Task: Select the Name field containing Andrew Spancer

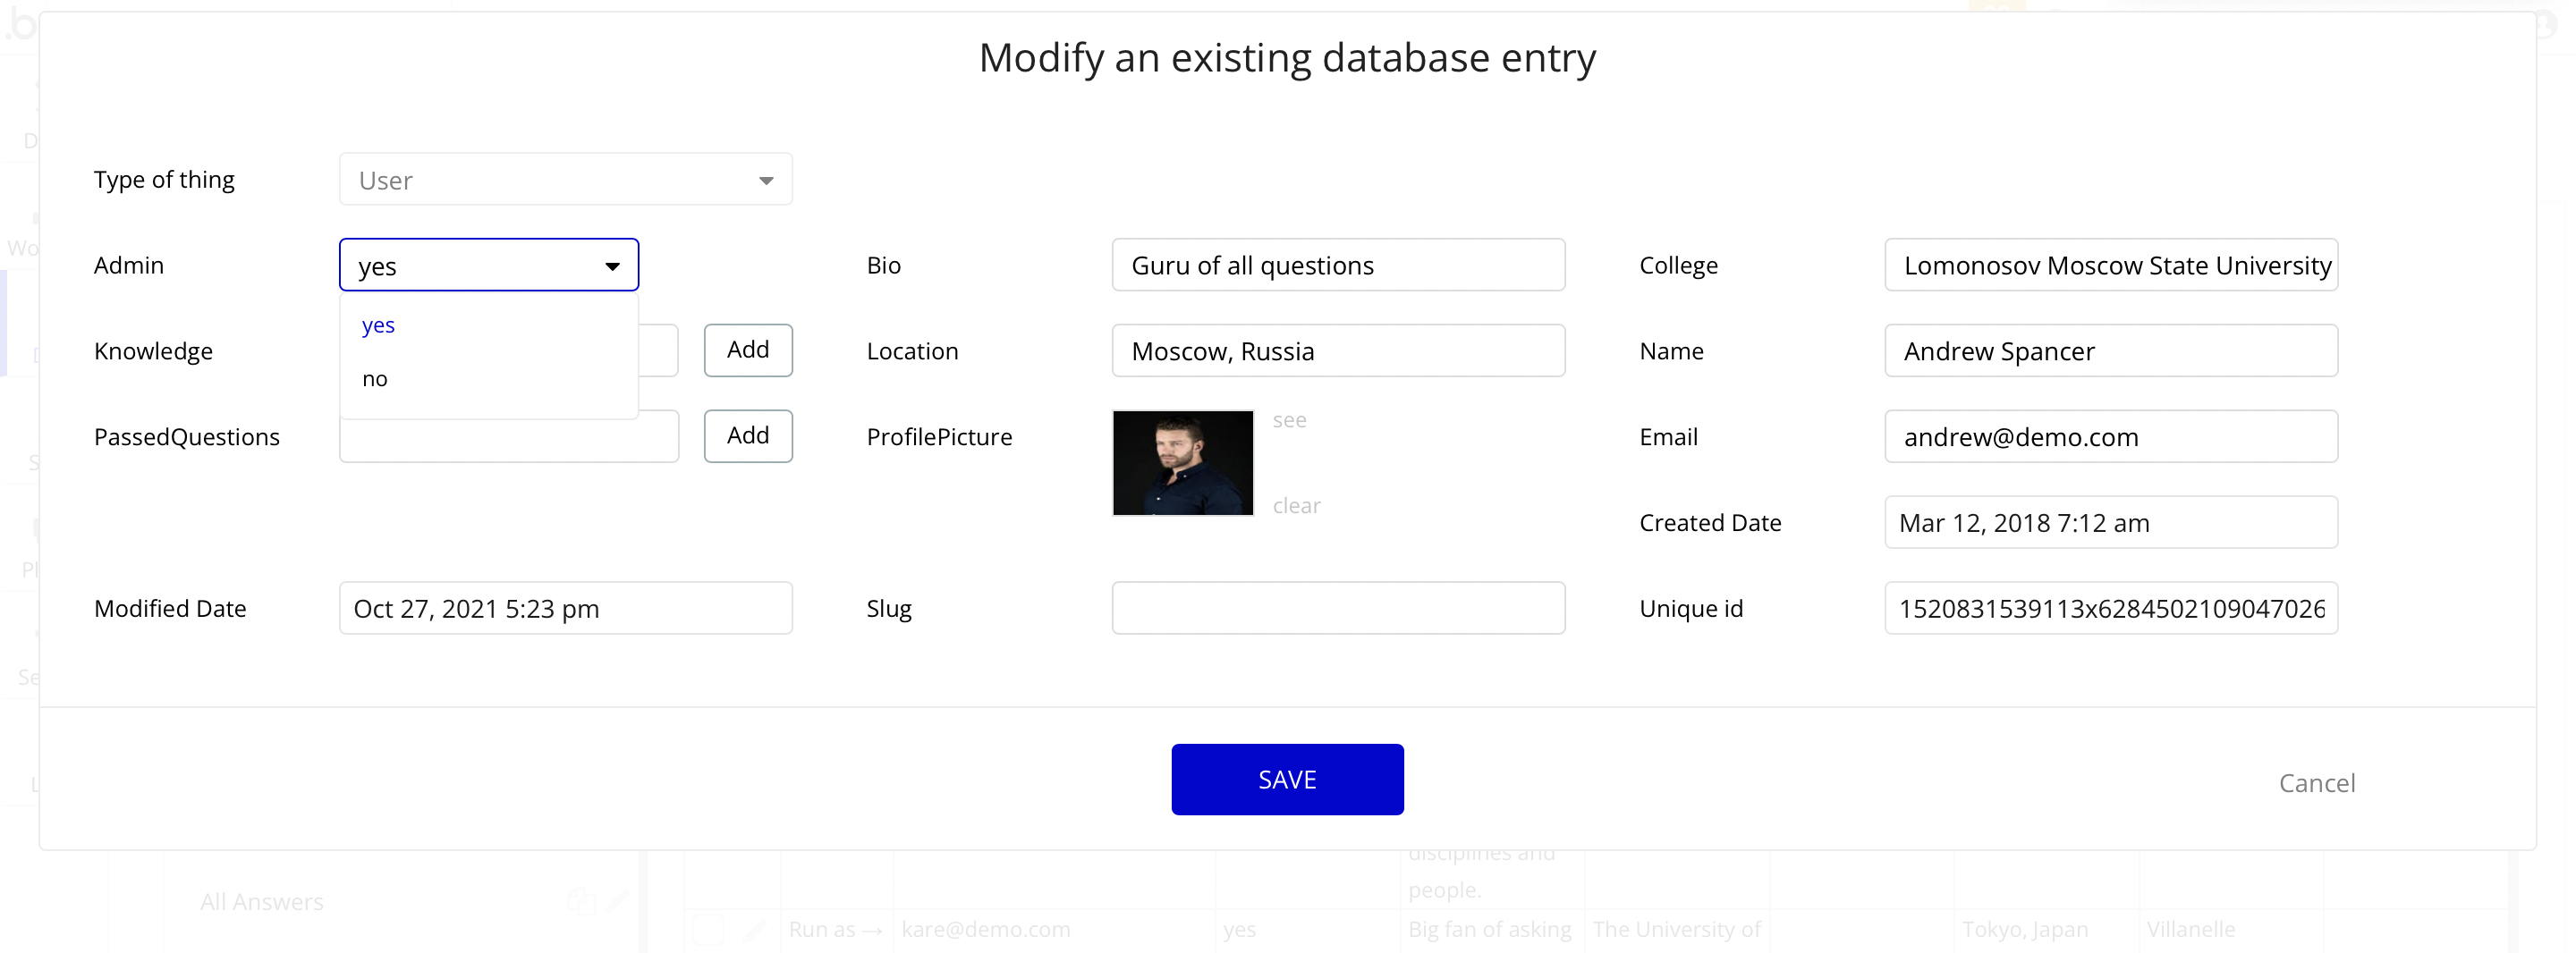Action: click(x=2110, y=352)
